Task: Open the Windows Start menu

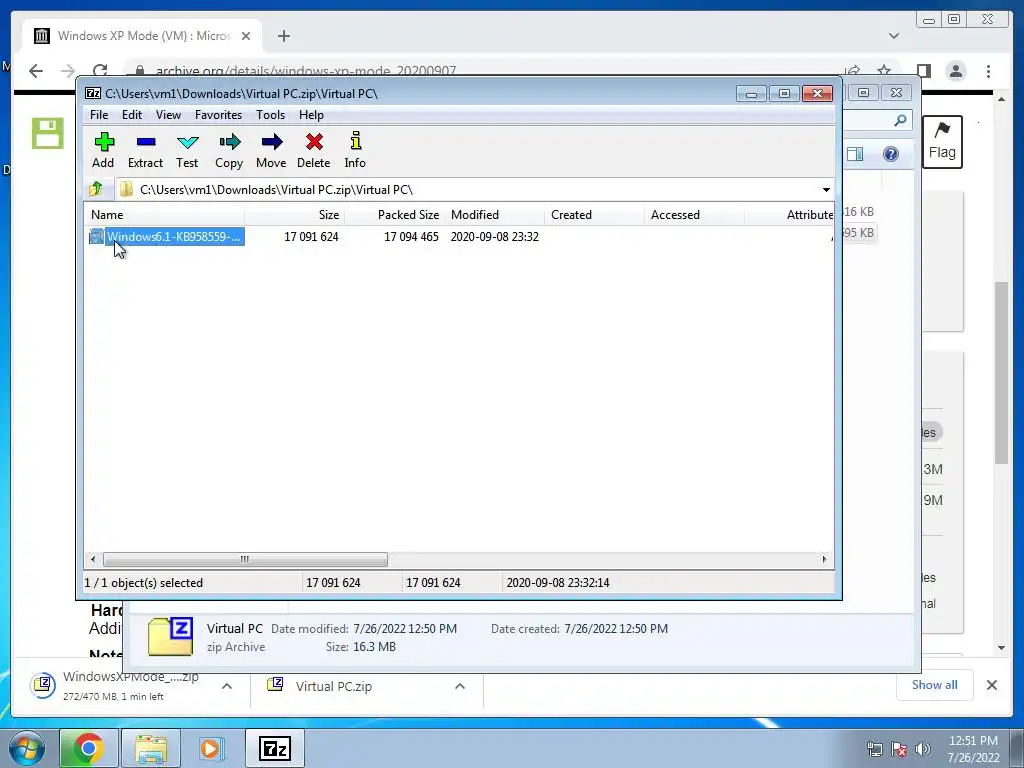Action: [26, 748]
